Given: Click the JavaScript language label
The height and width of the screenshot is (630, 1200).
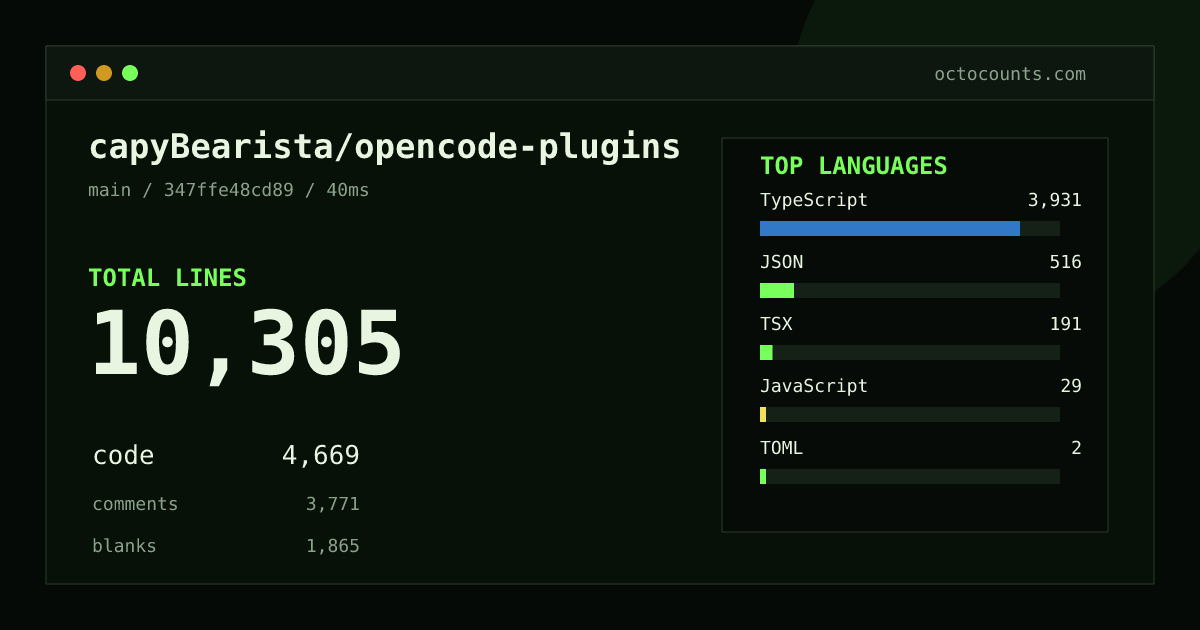Looking at the screenshot, I should pyautogui.click(x=814, y=386).
